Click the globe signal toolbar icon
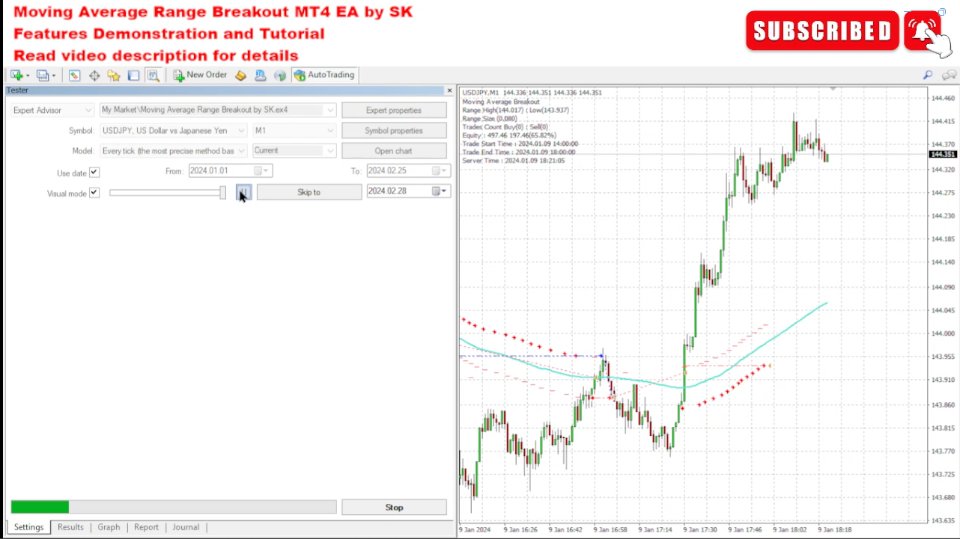This screenshot has width=960, height=539. [x=280, y=75]
